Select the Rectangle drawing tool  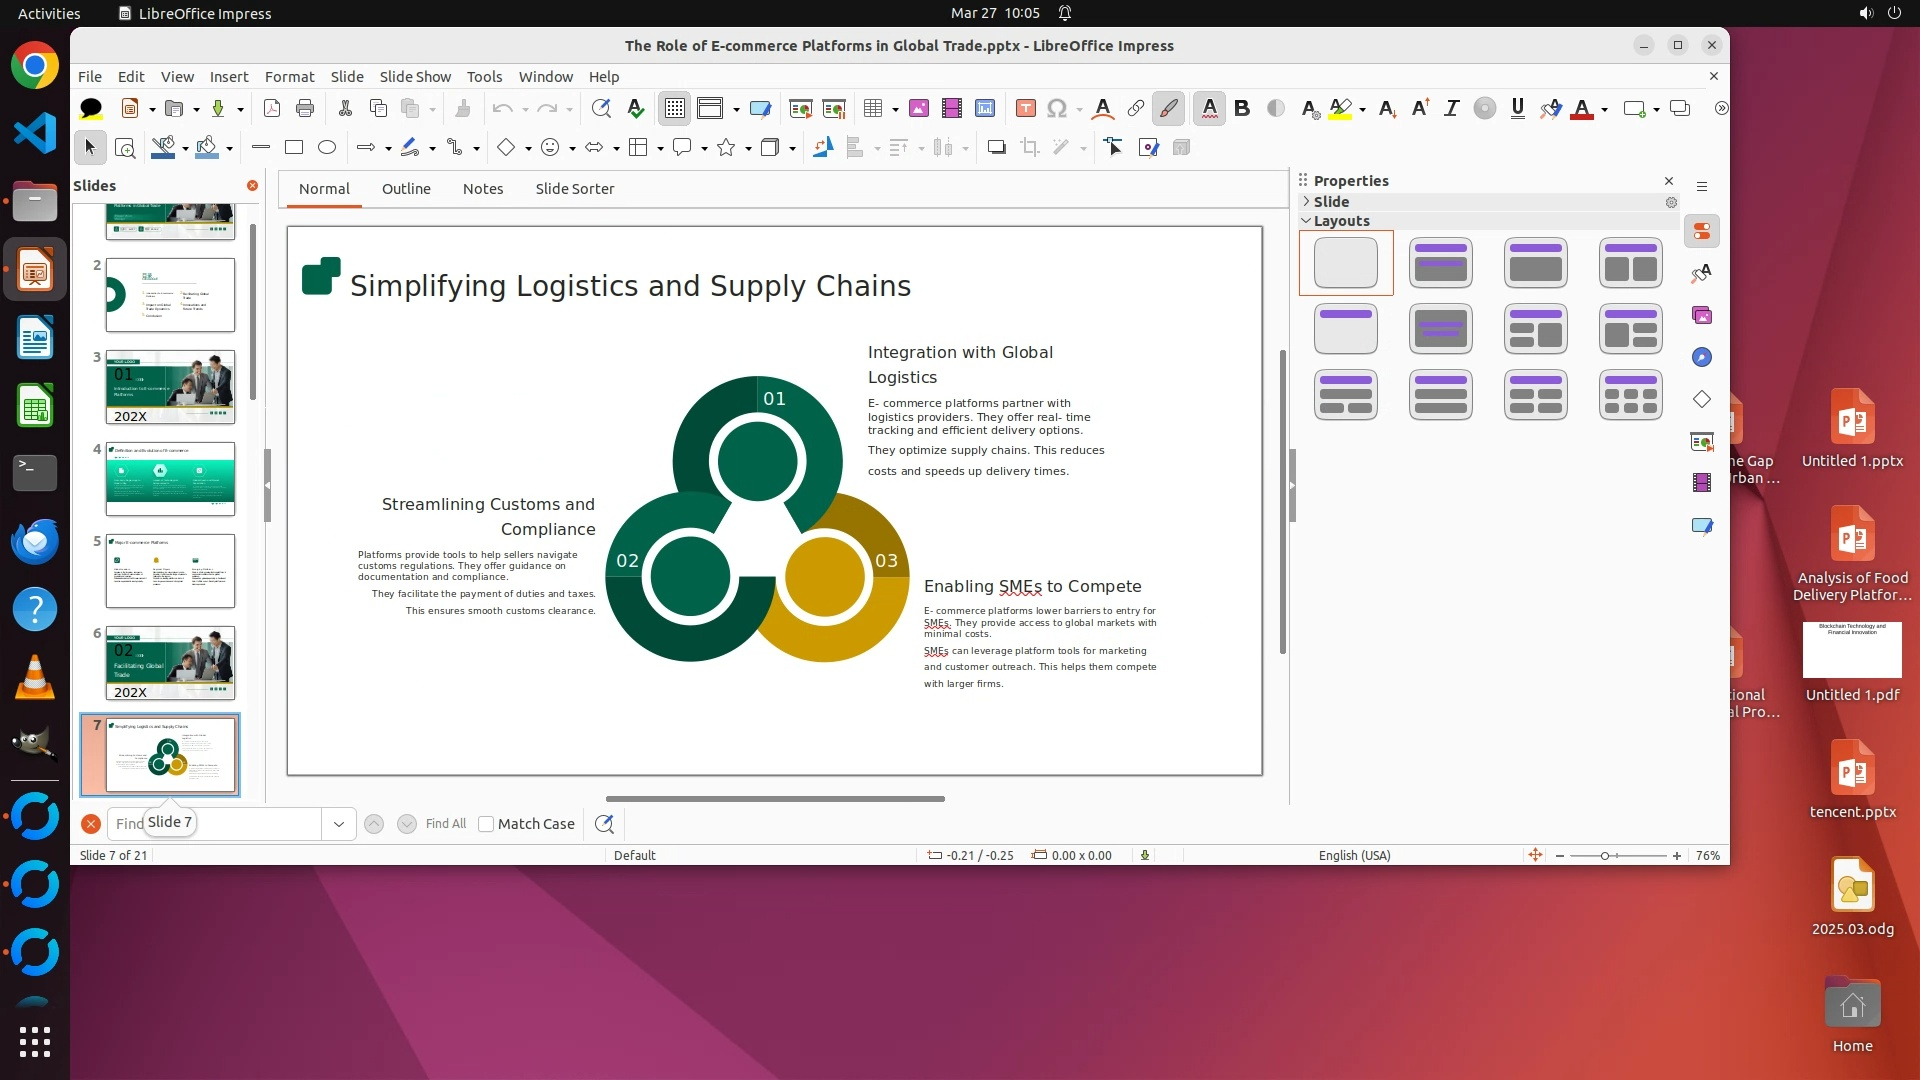[294, 148]
